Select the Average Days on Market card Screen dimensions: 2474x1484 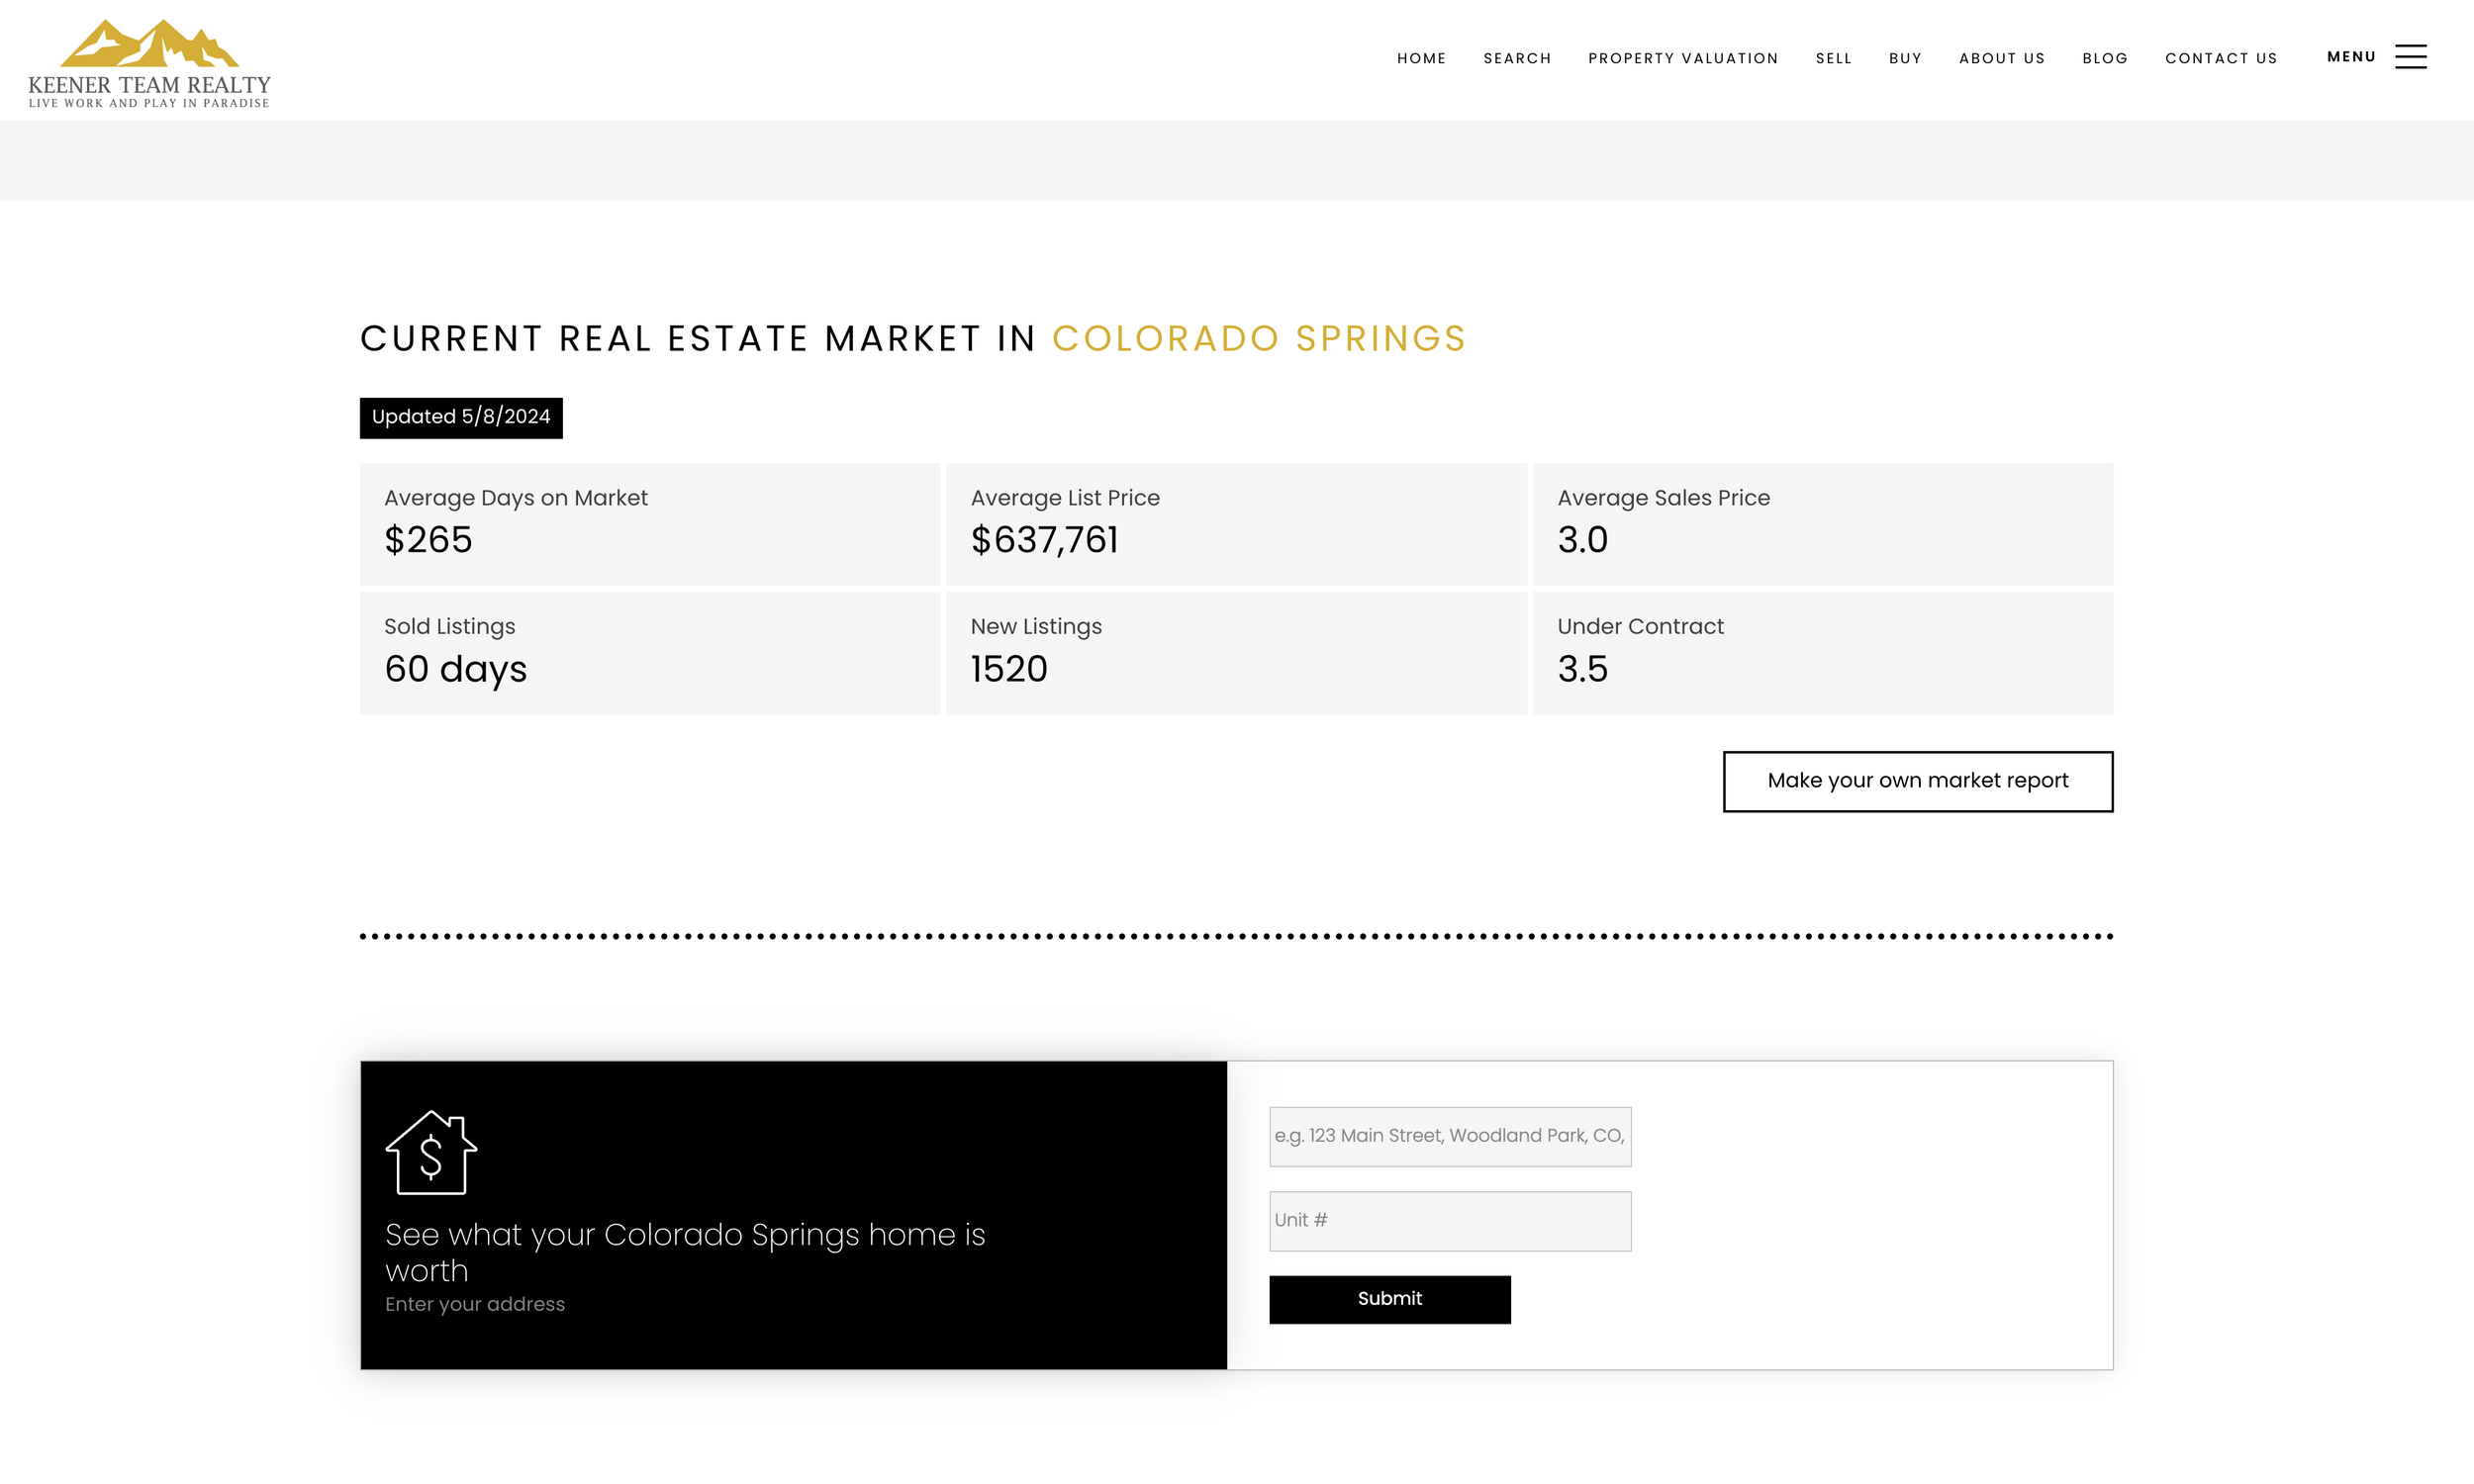[x=649, y=523]
